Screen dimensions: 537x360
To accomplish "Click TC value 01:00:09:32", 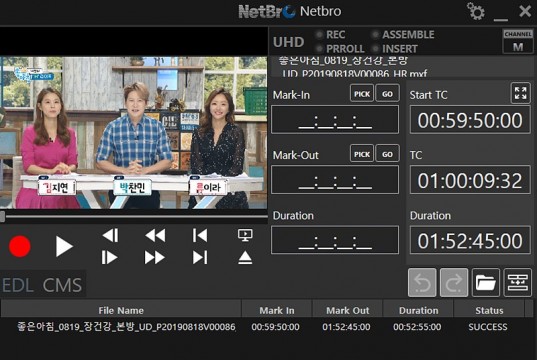I will pos(470,180).
